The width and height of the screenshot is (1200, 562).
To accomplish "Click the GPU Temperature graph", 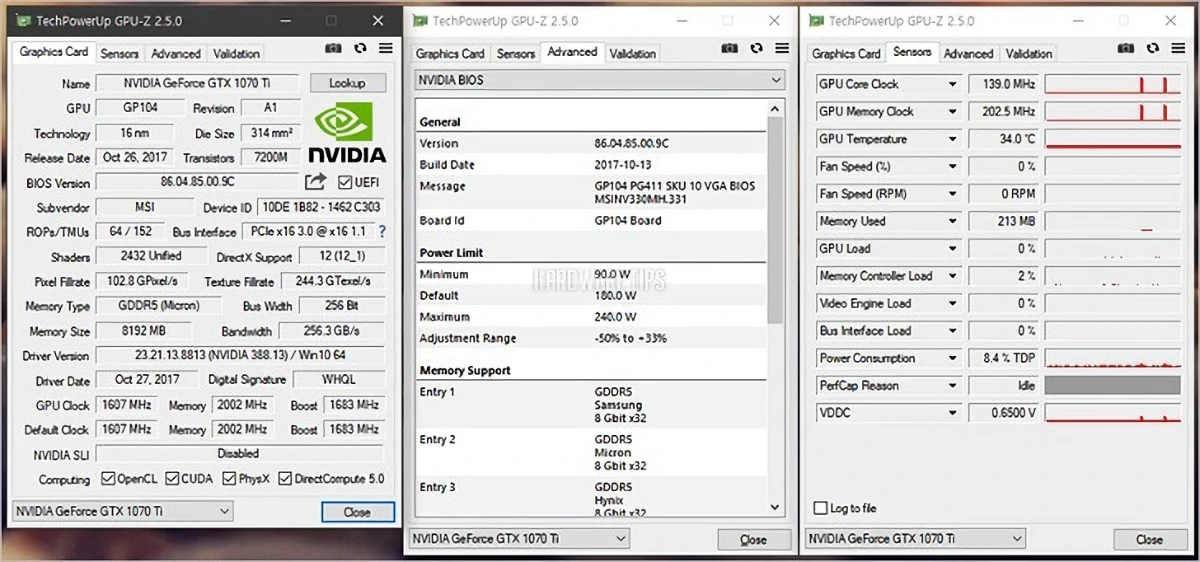I will (x=1113, y=139).
